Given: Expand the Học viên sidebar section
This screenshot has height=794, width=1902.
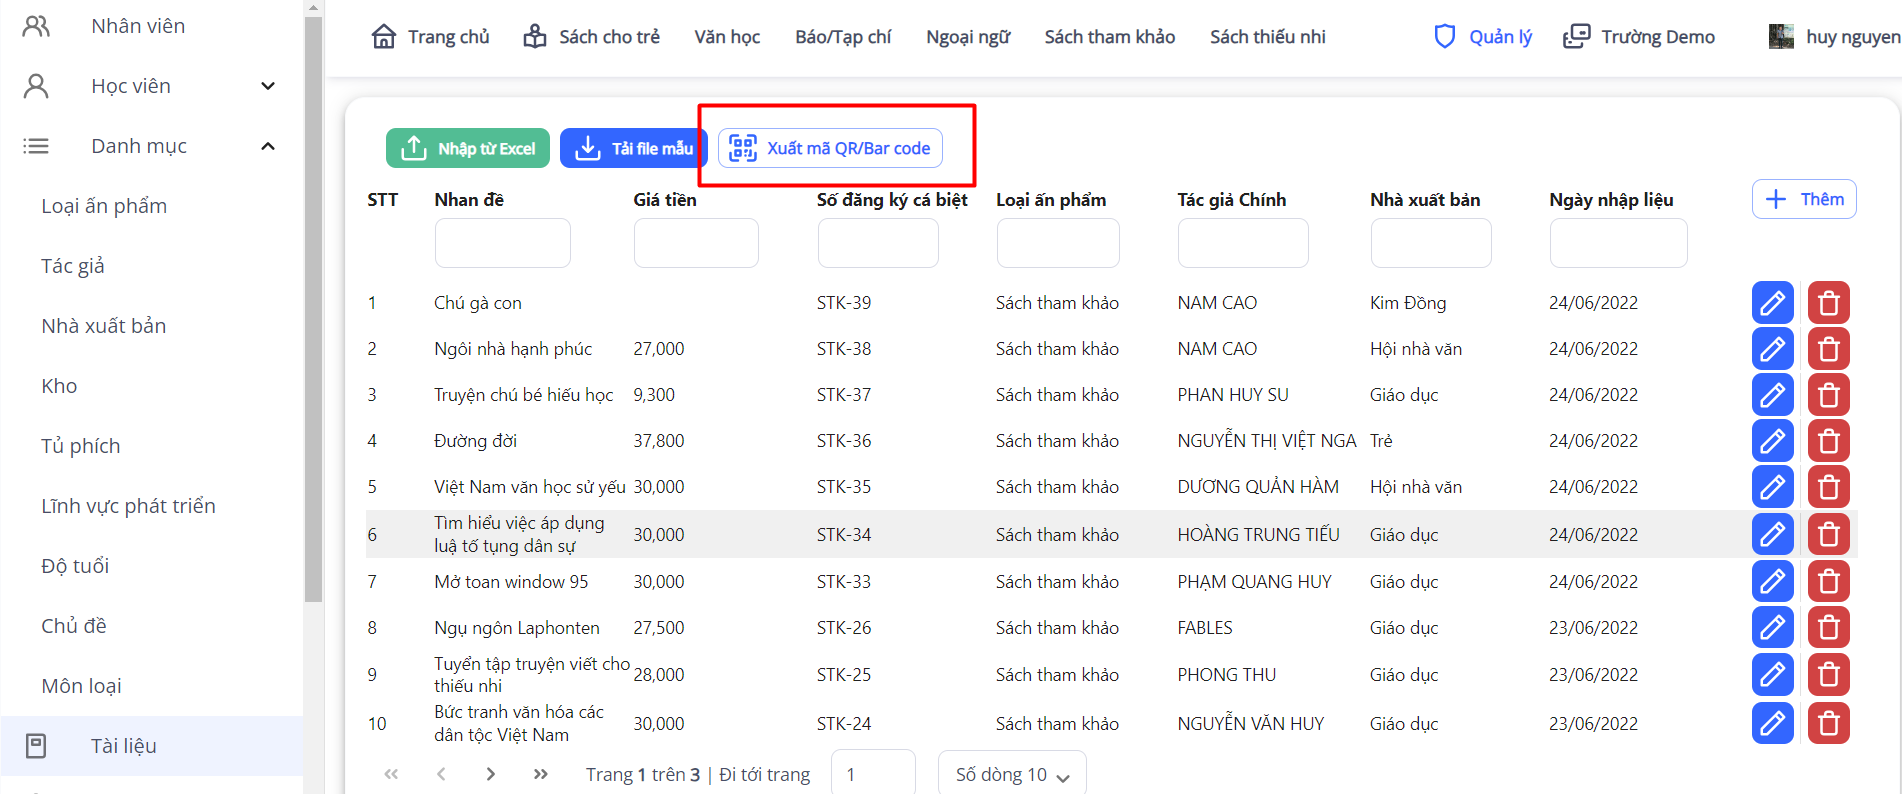Looking at the screenshot, I should coord(267,86).
